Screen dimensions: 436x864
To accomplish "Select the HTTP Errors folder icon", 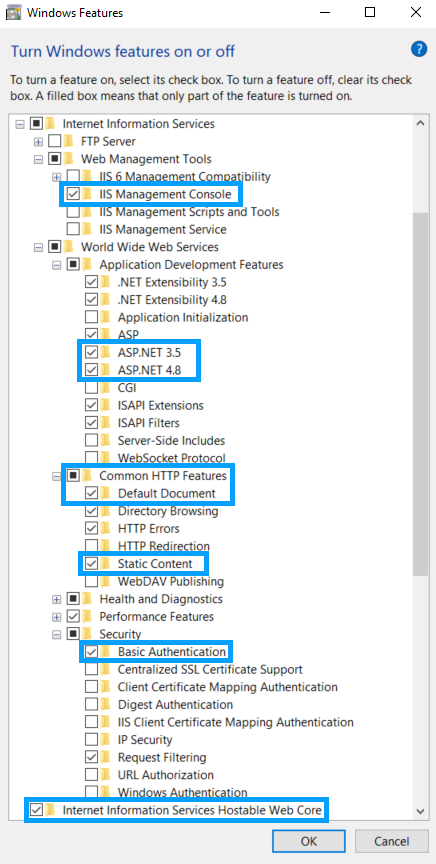I will coord(105,528).
